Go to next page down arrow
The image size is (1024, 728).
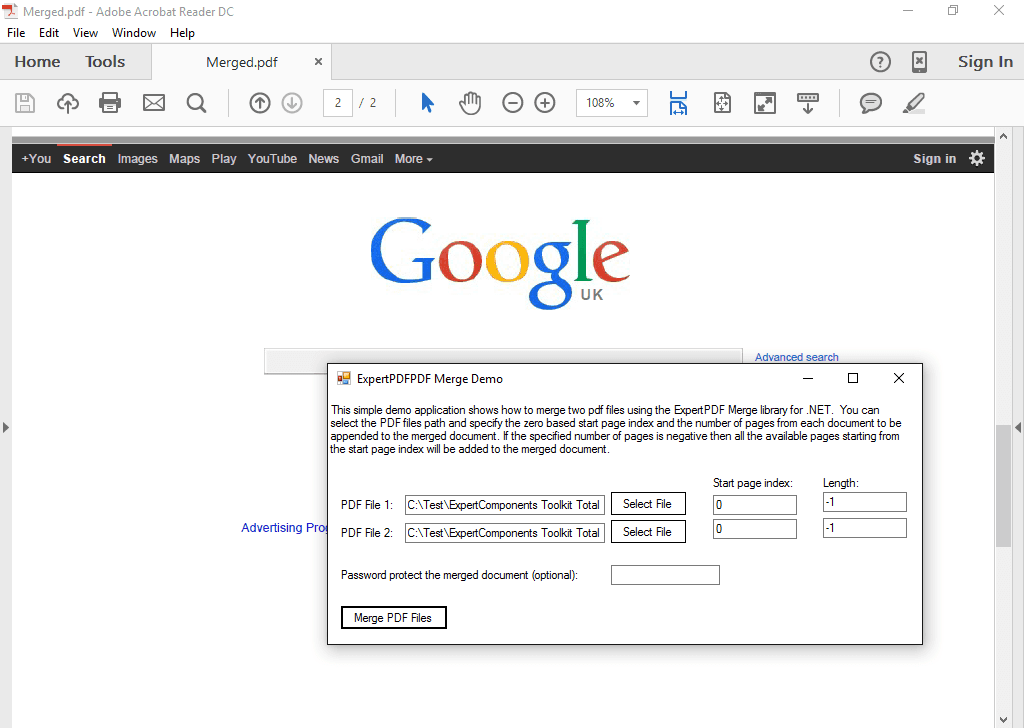coord(292,103)
